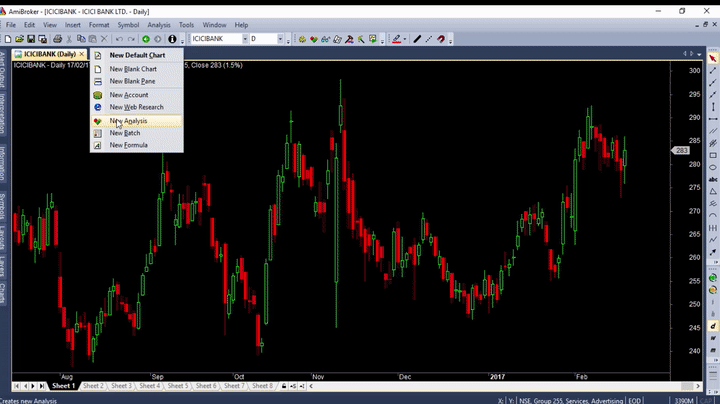Click the heart-shaped Analysis toolbar icon
Viewport: 720px width, 404px height.
pyautogui.click(x=314, y=39)
